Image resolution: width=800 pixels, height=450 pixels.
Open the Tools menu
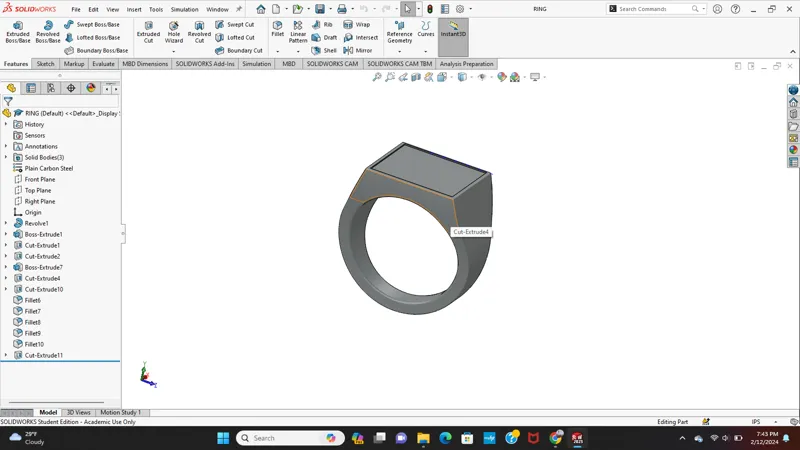[x=156, y=9]
